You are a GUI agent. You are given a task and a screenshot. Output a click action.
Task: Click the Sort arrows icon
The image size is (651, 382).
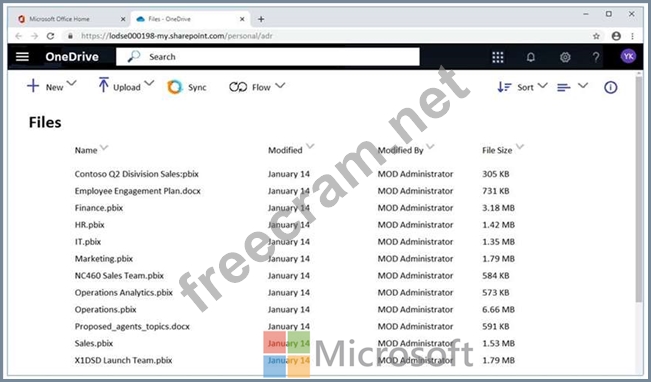504,87
